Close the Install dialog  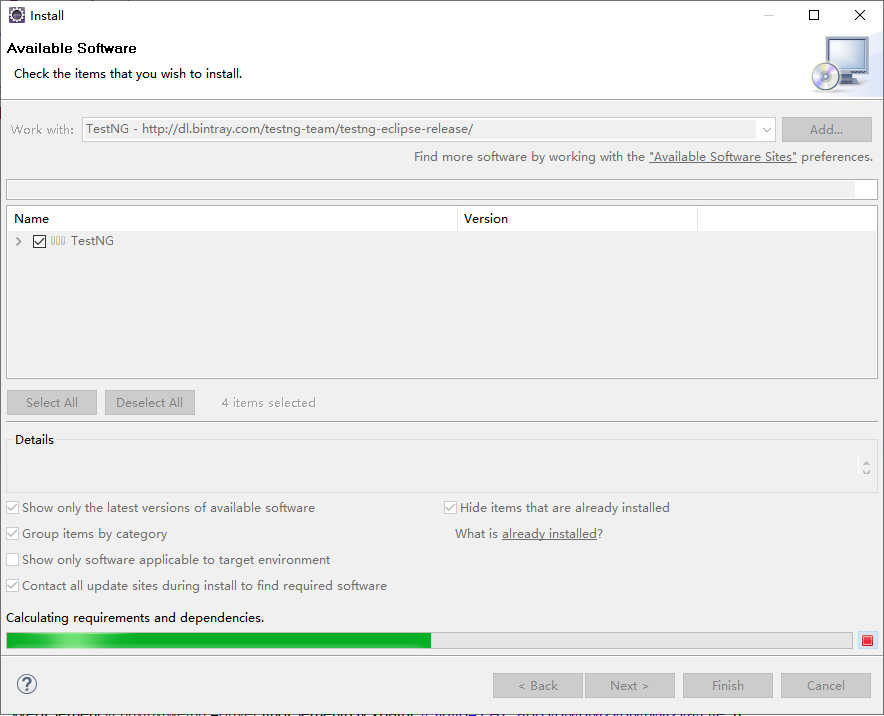point(860,15)
